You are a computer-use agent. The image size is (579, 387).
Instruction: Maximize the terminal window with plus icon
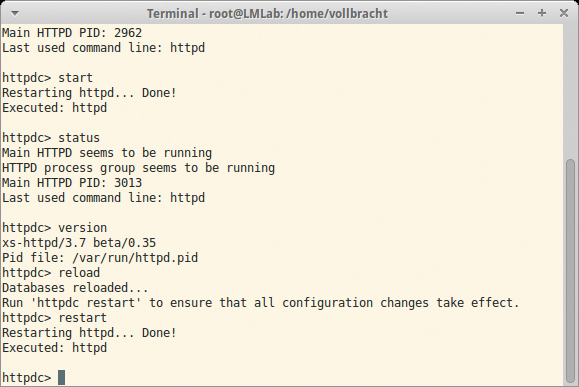[542, 13]
